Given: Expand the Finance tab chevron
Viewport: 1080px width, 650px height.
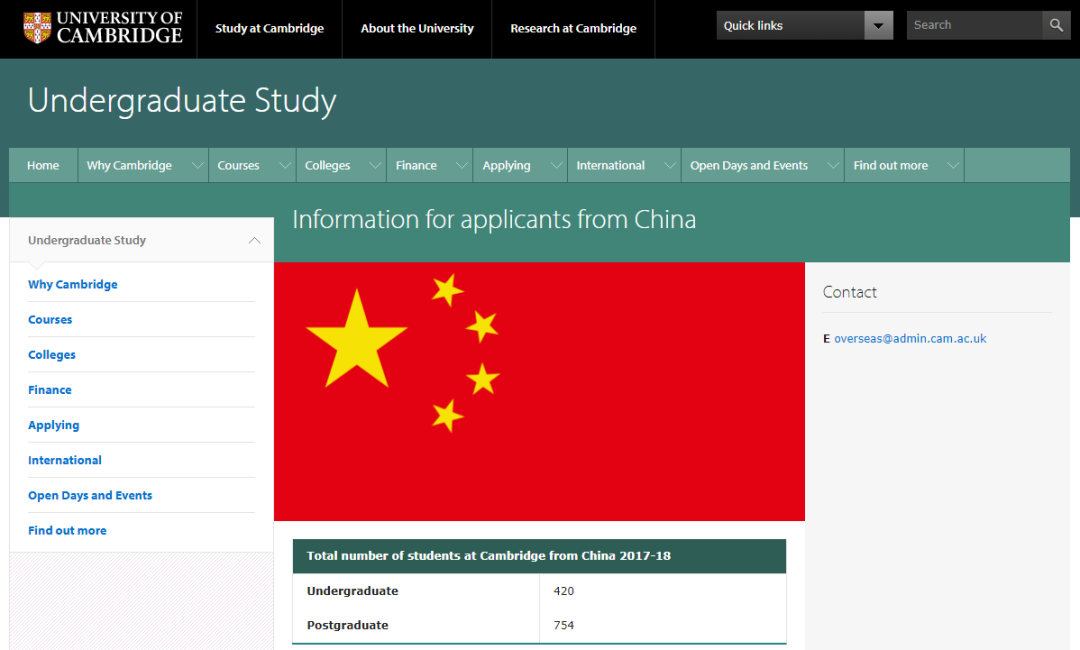Looking at the screenshot, I should point(461,165).
